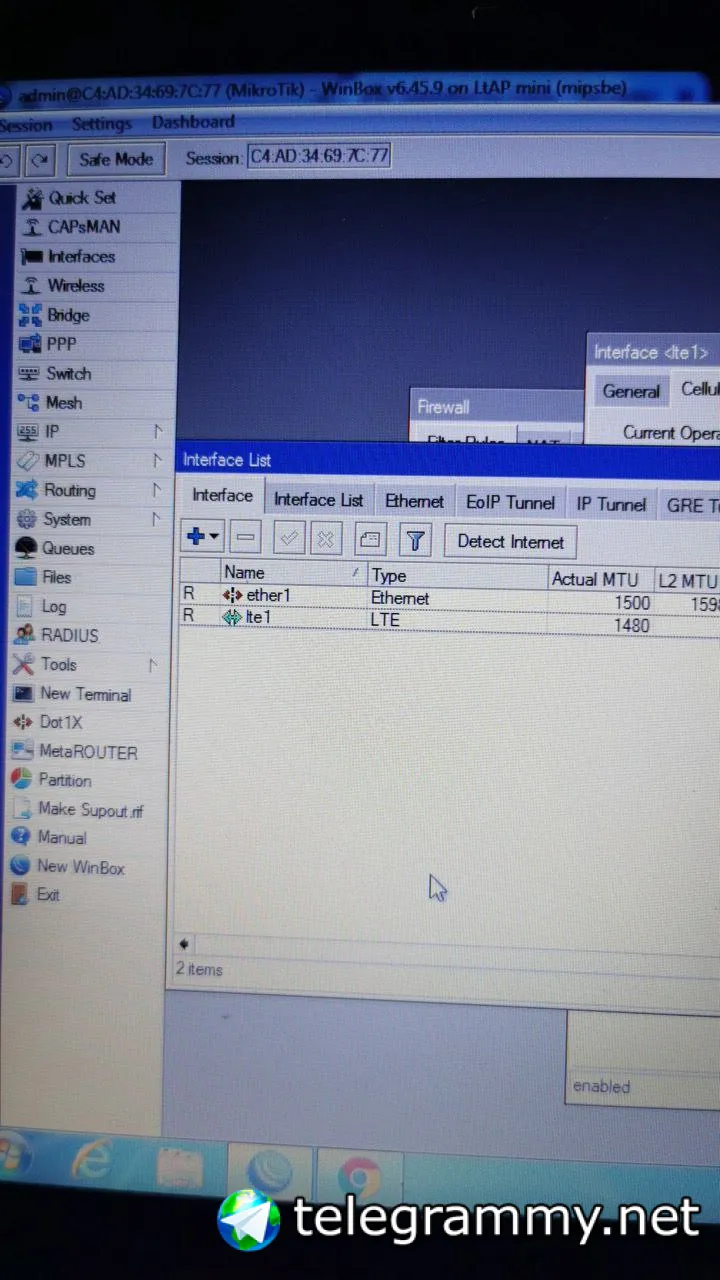Select General tab in Interface lte1 window
Image resolution: width=720 pixels, height=1280 pixels.
[630, 392]
